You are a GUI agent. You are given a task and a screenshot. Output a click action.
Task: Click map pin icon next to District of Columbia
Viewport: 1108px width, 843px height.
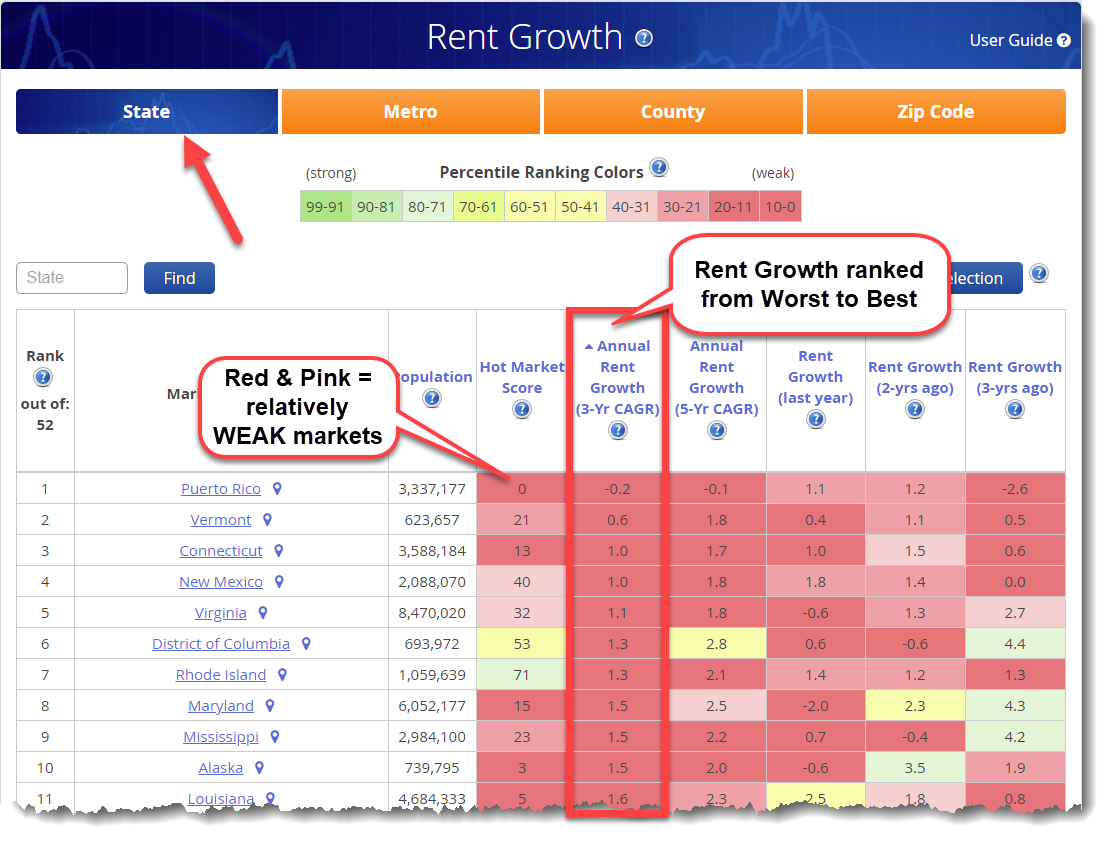pyautogui.click(x=306, y=644)
